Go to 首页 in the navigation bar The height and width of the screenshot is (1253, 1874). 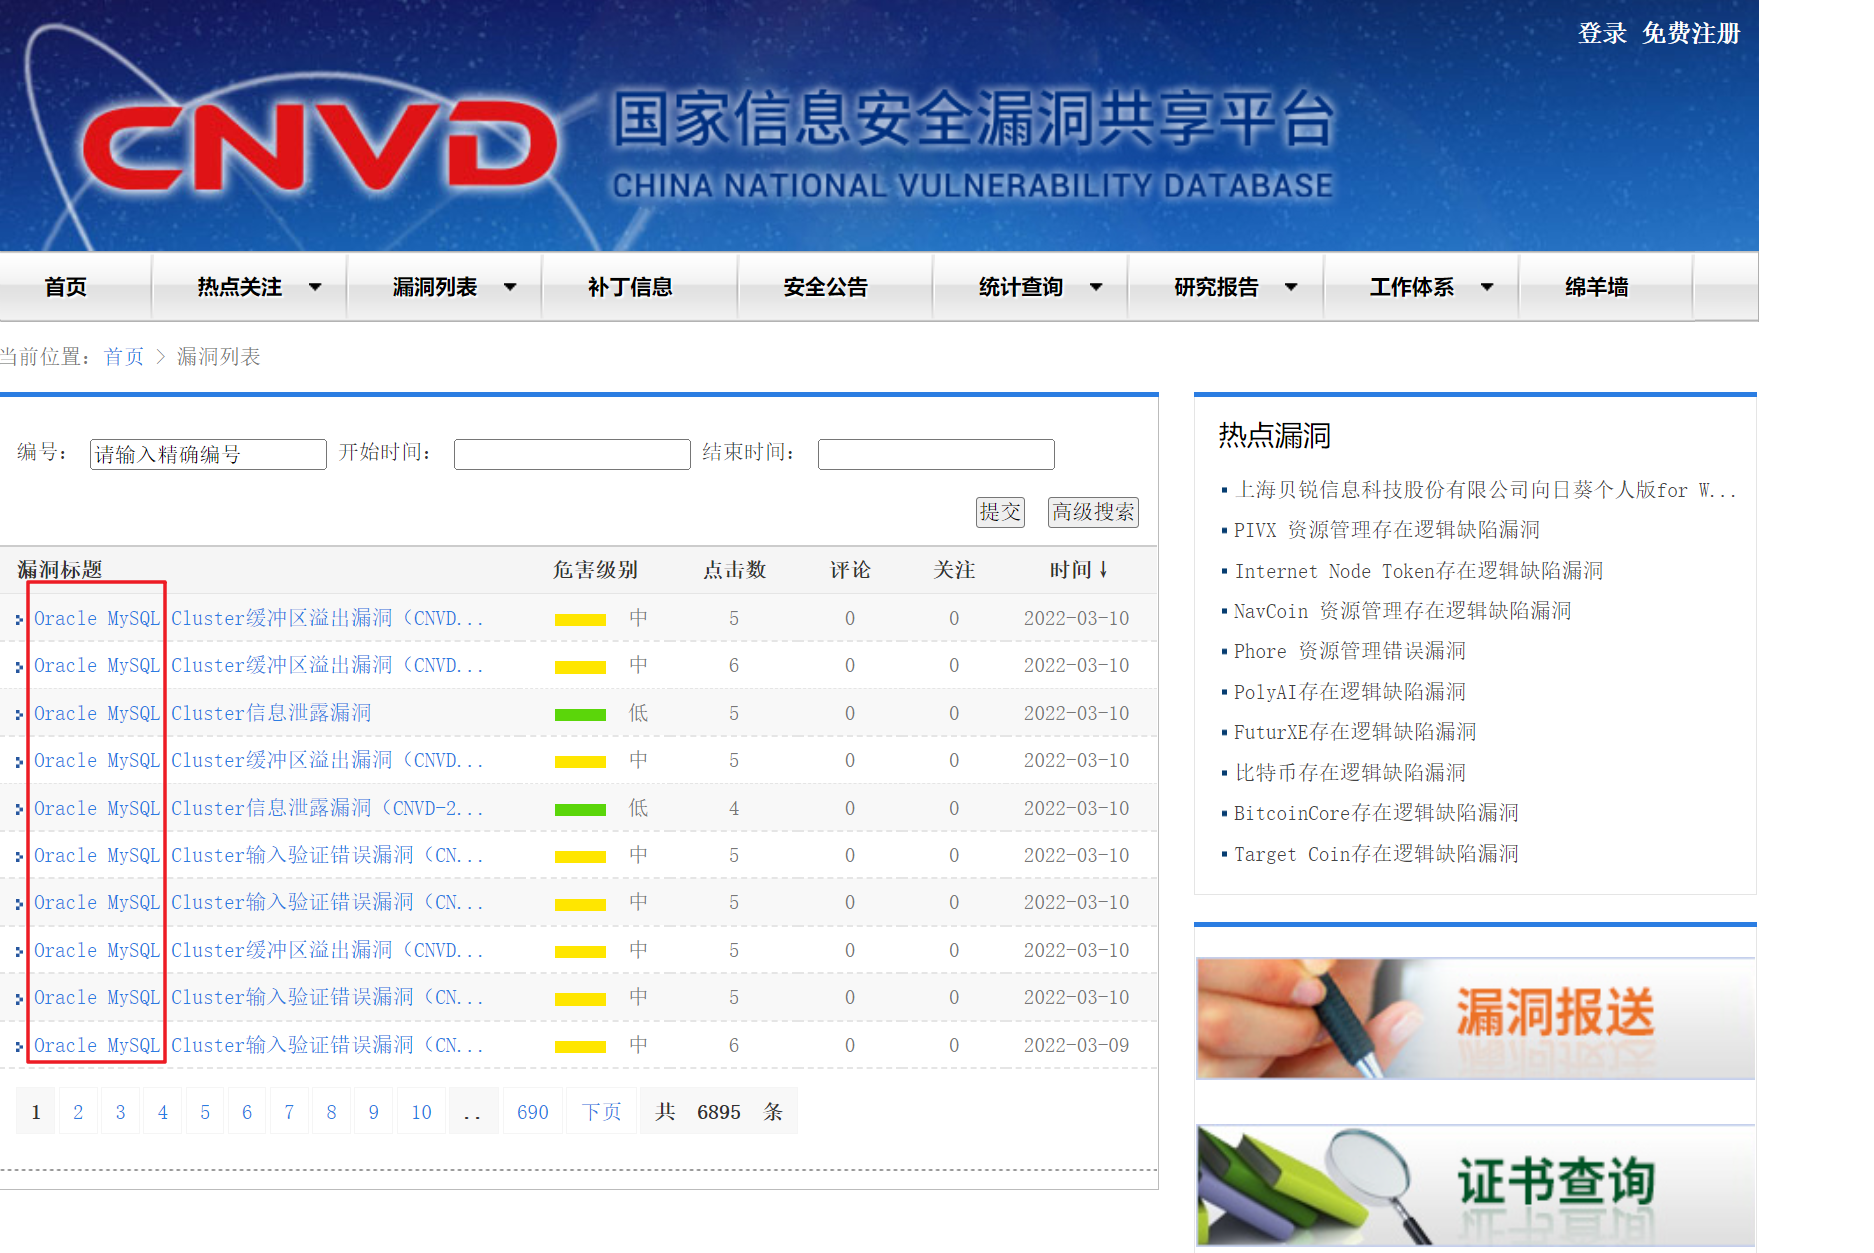click(x=66, y=287)
